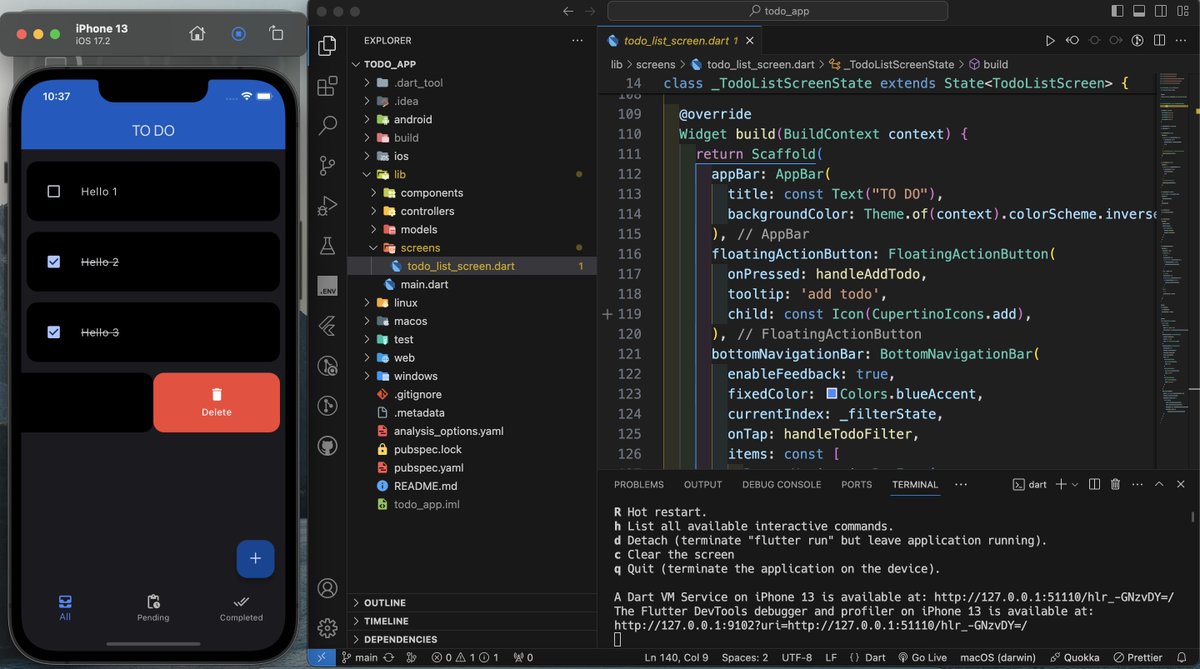Kill the terminal with trash icon

click(x=1115, y=484)
